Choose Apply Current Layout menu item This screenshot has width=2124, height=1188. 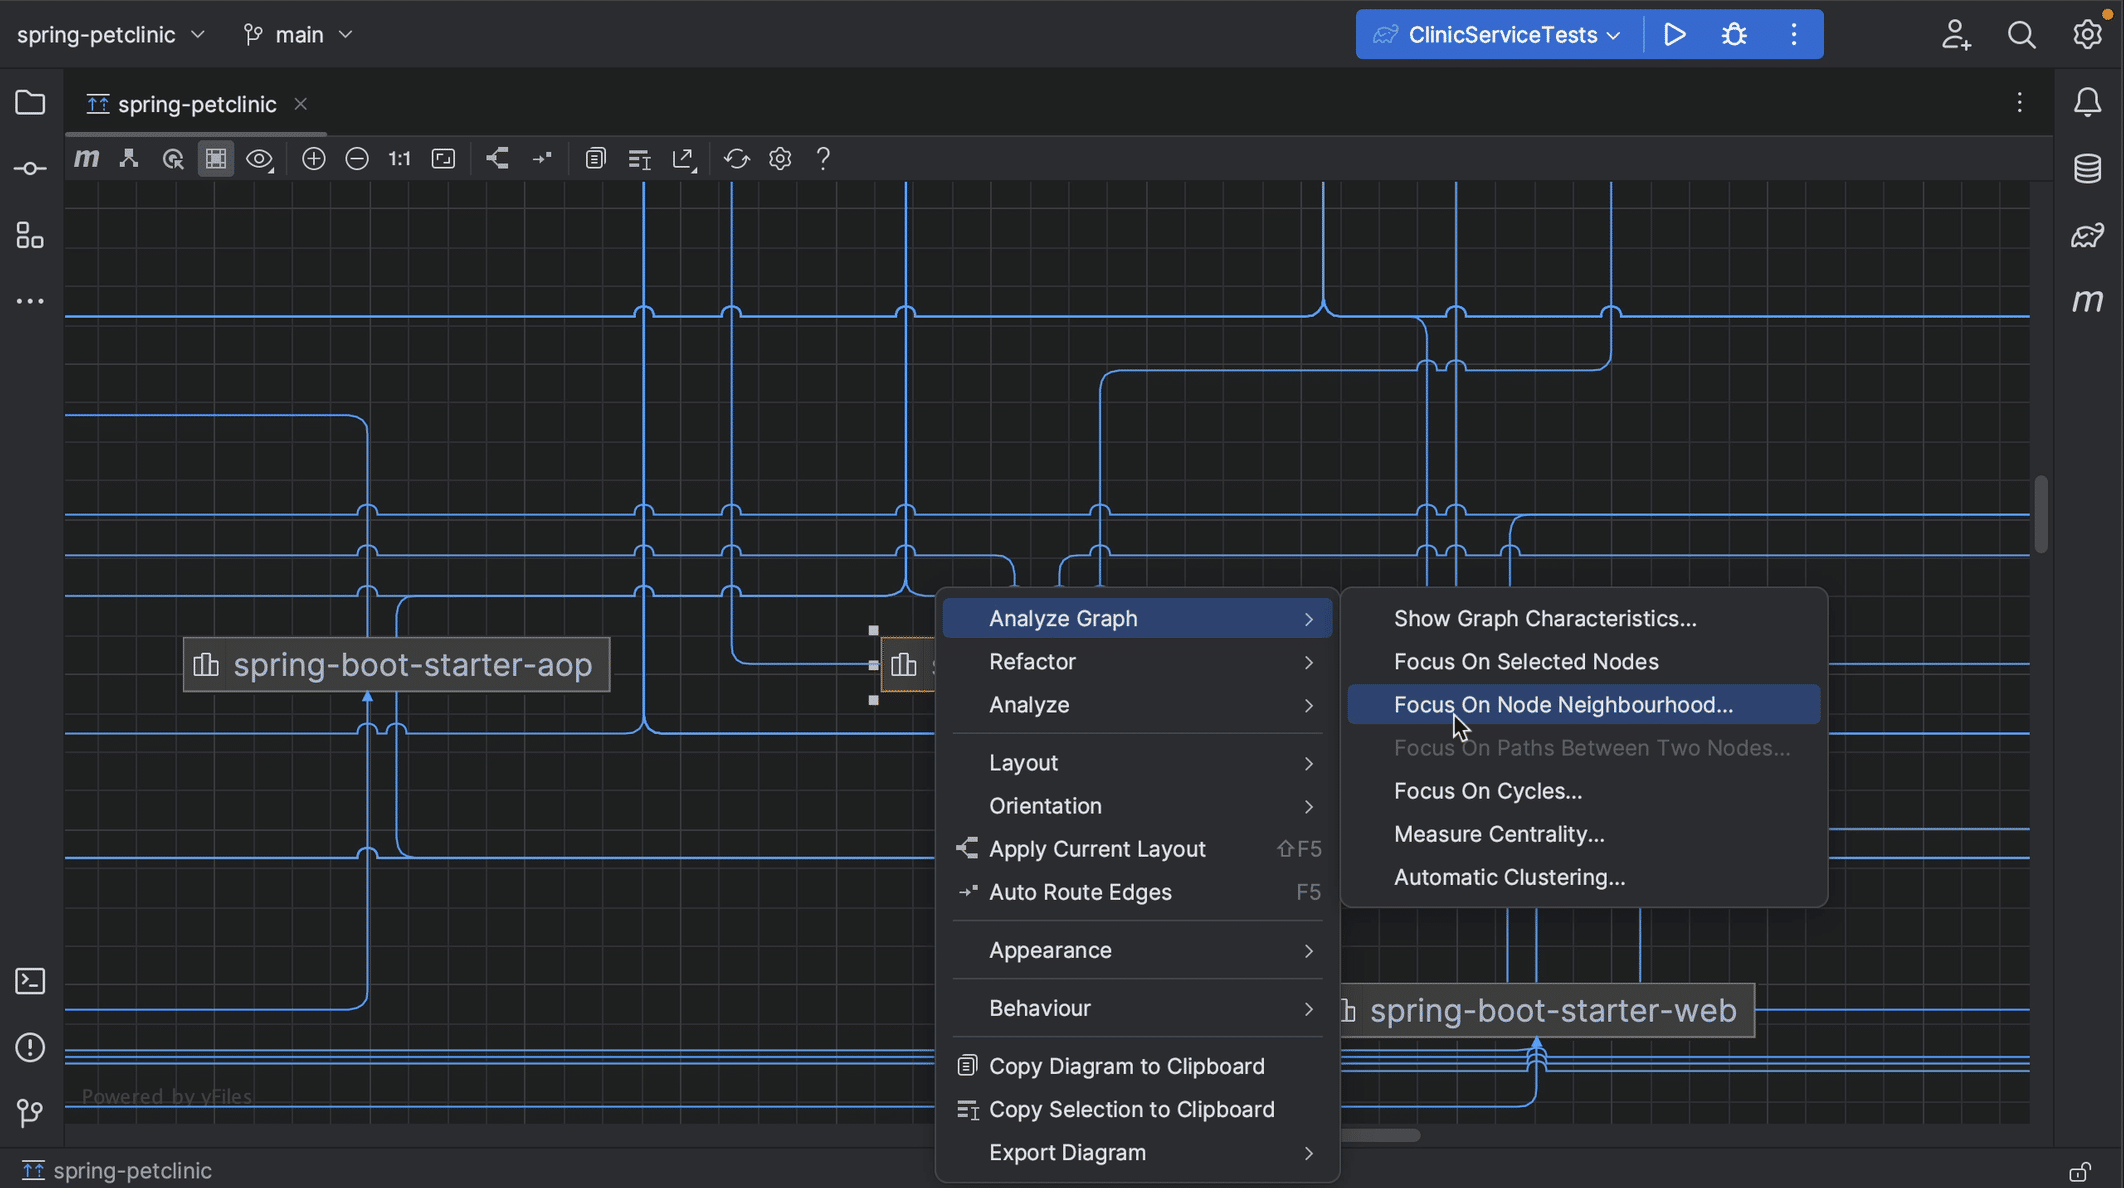pos(1137,849)
